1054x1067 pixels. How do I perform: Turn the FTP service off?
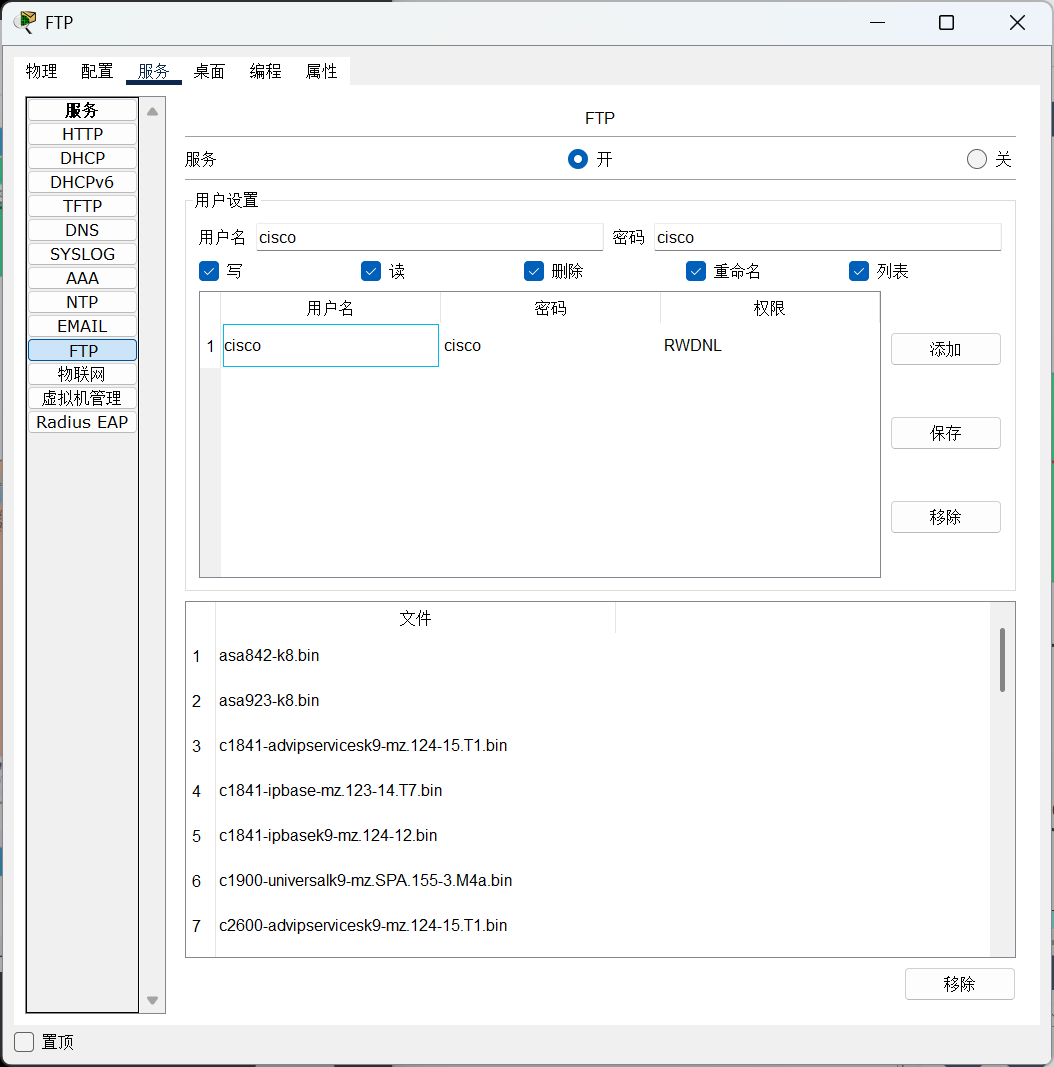[x=976, y=159]
